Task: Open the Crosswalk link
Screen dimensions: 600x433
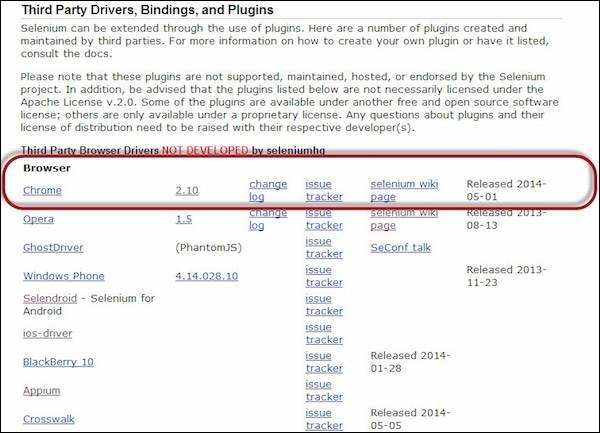Action: (x=49, y=419)
